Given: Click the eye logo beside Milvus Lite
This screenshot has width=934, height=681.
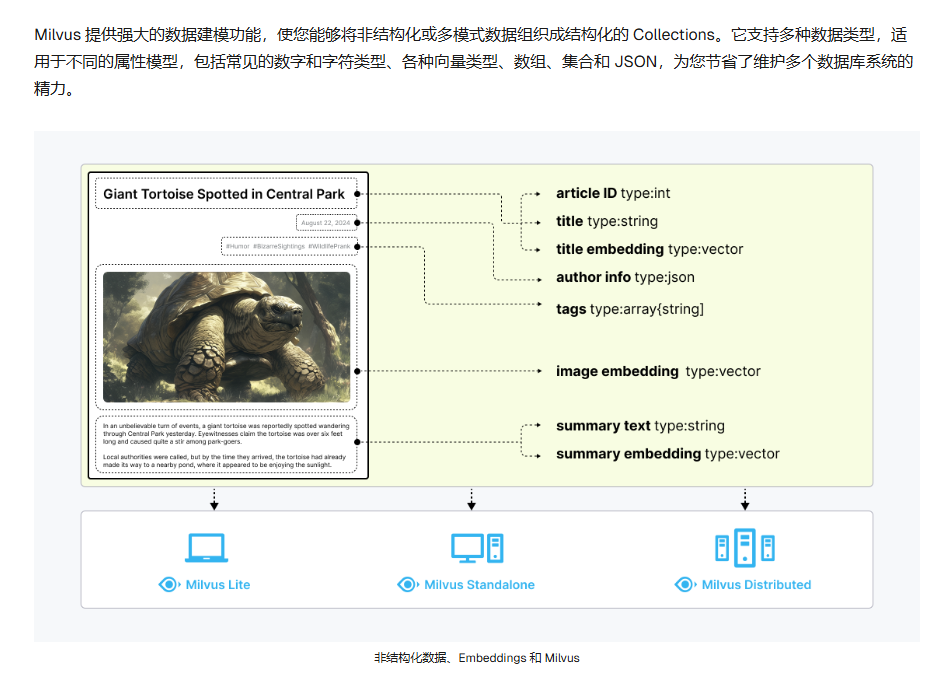Looking at the screenshot, I should click(x=170, y=584).
